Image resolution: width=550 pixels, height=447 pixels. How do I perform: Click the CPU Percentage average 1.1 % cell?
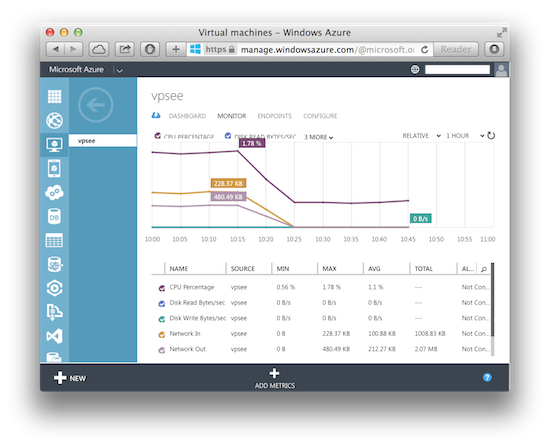376,287
